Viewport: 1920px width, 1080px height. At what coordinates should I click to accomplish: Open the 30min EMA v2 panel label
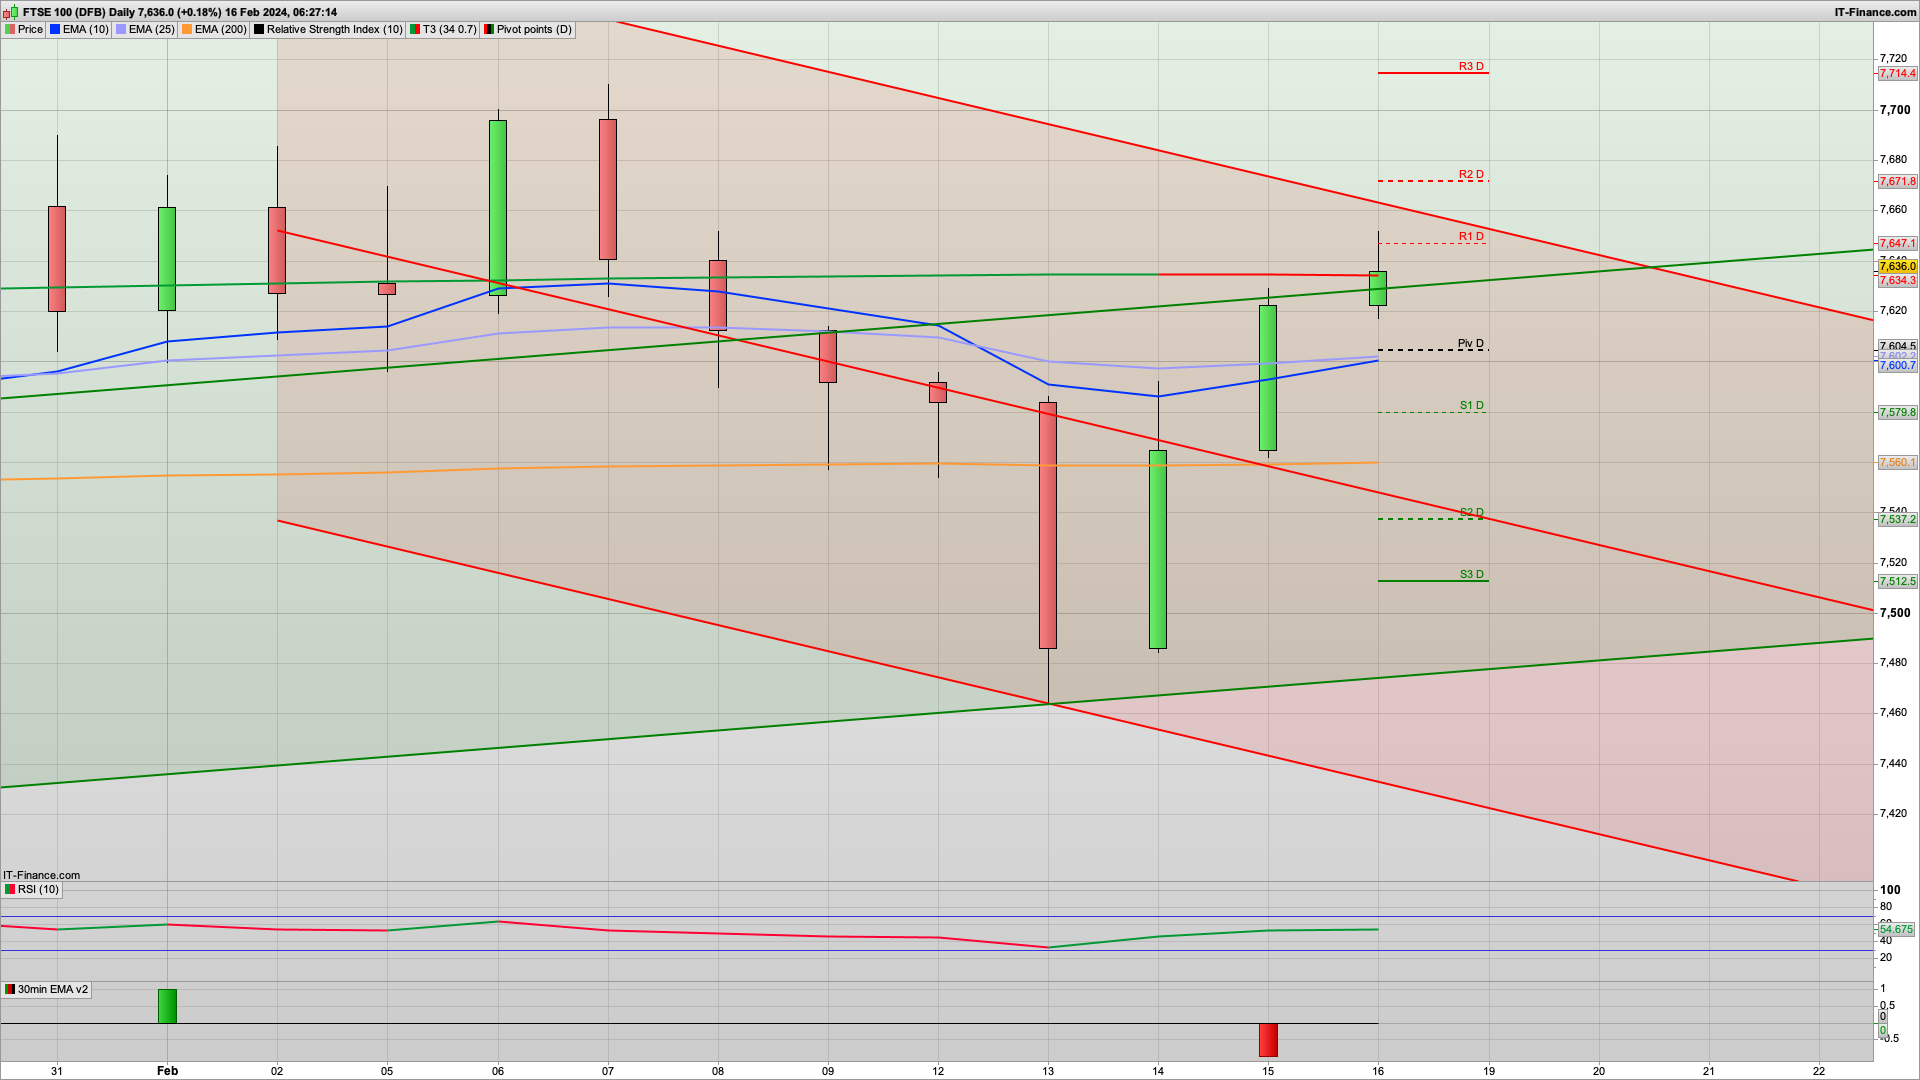pos(46,989)
